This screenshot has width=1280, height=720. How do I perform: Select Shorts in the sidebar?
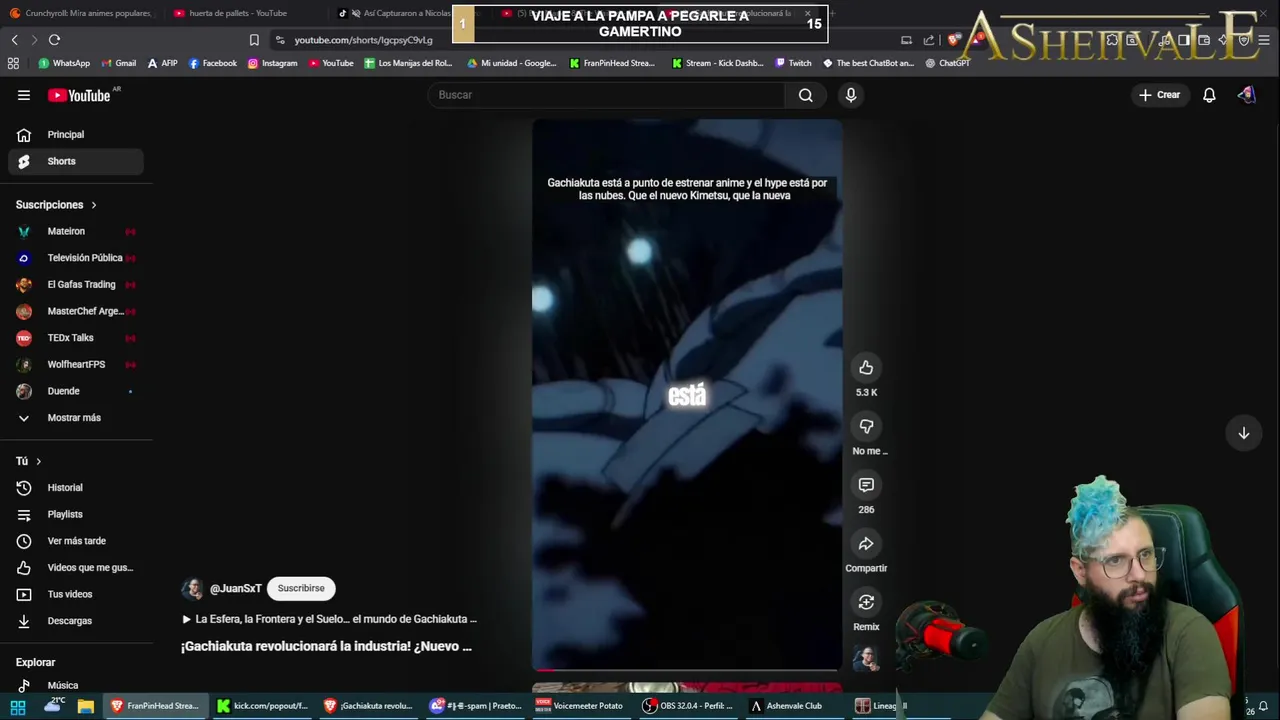point(76,161)
